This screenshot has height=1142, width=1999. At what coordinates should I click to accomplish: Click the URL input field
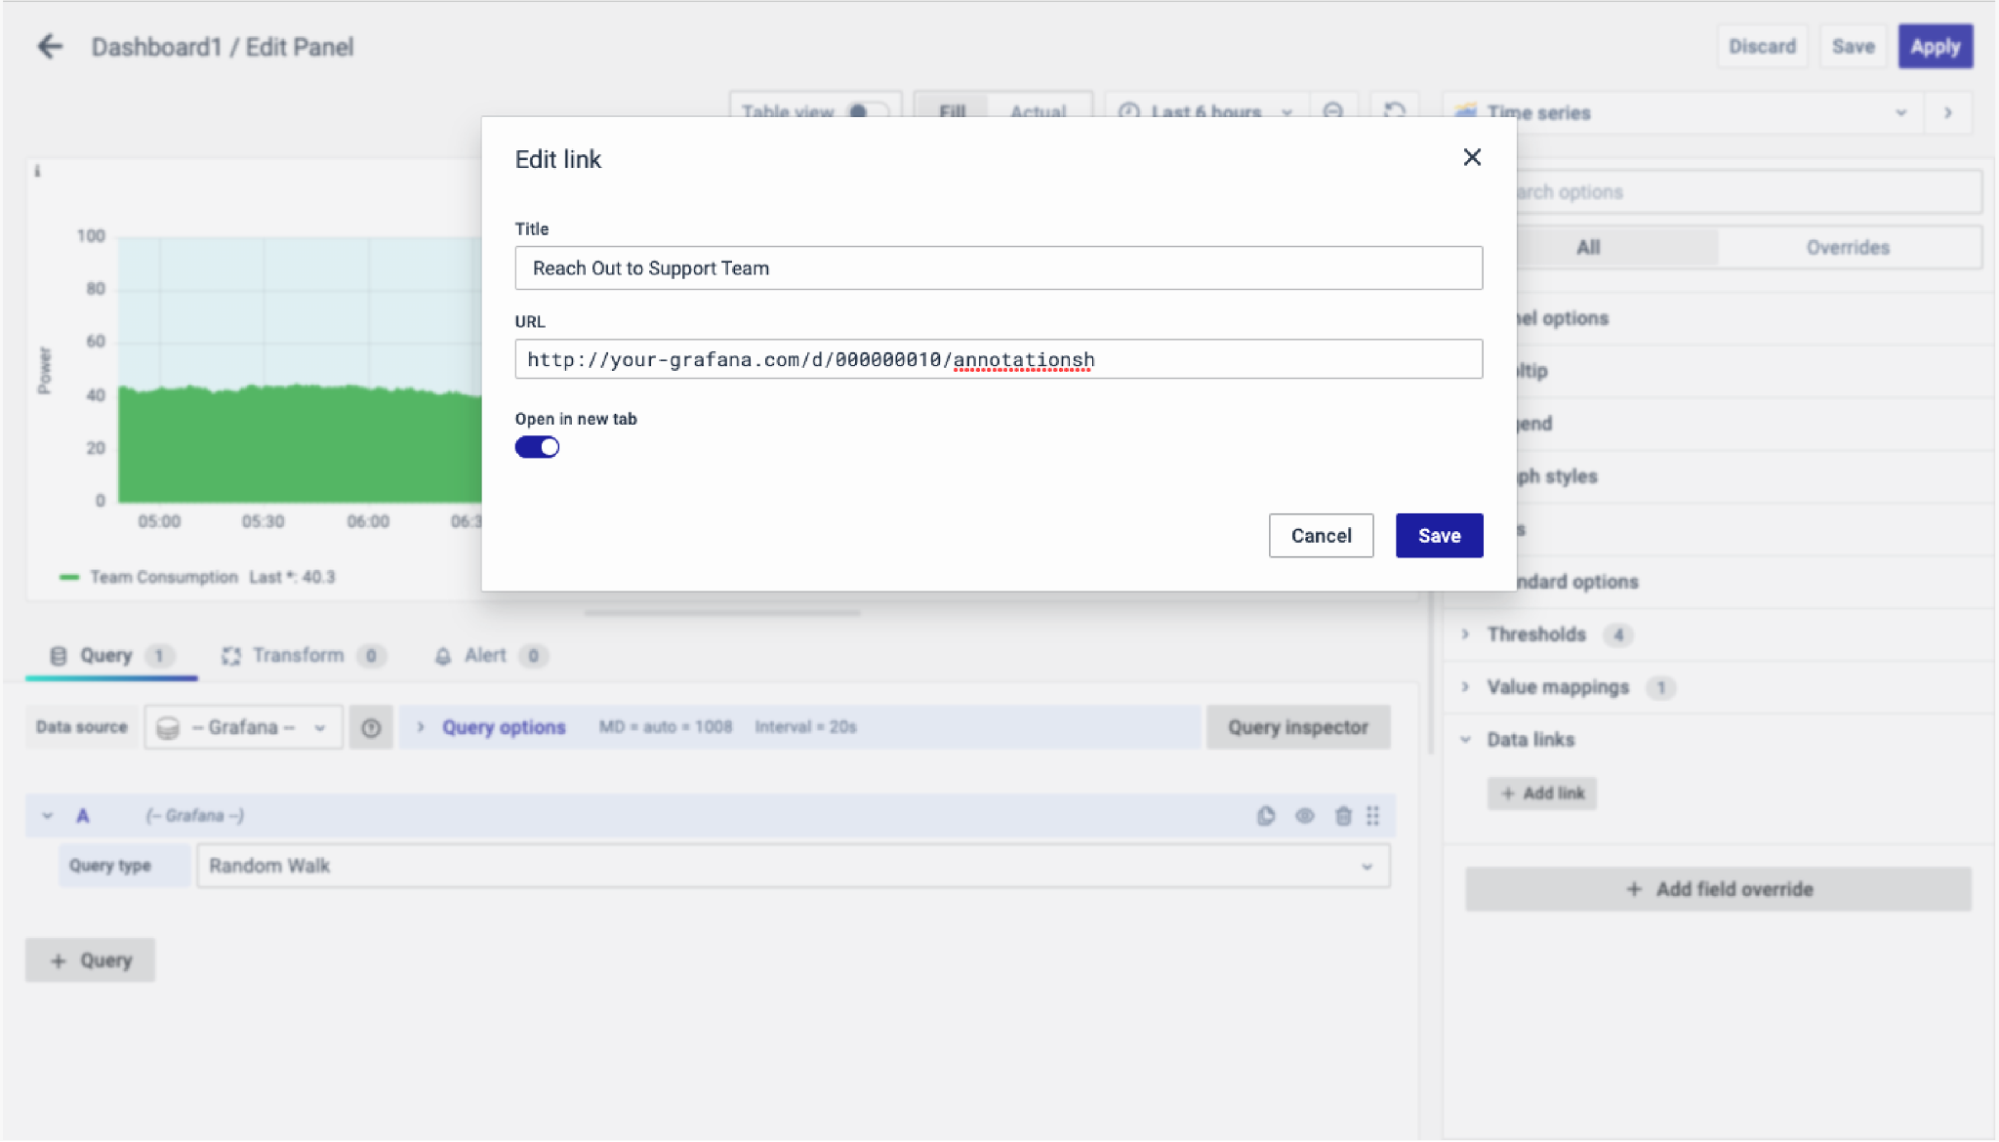click(x=998, y=359)
